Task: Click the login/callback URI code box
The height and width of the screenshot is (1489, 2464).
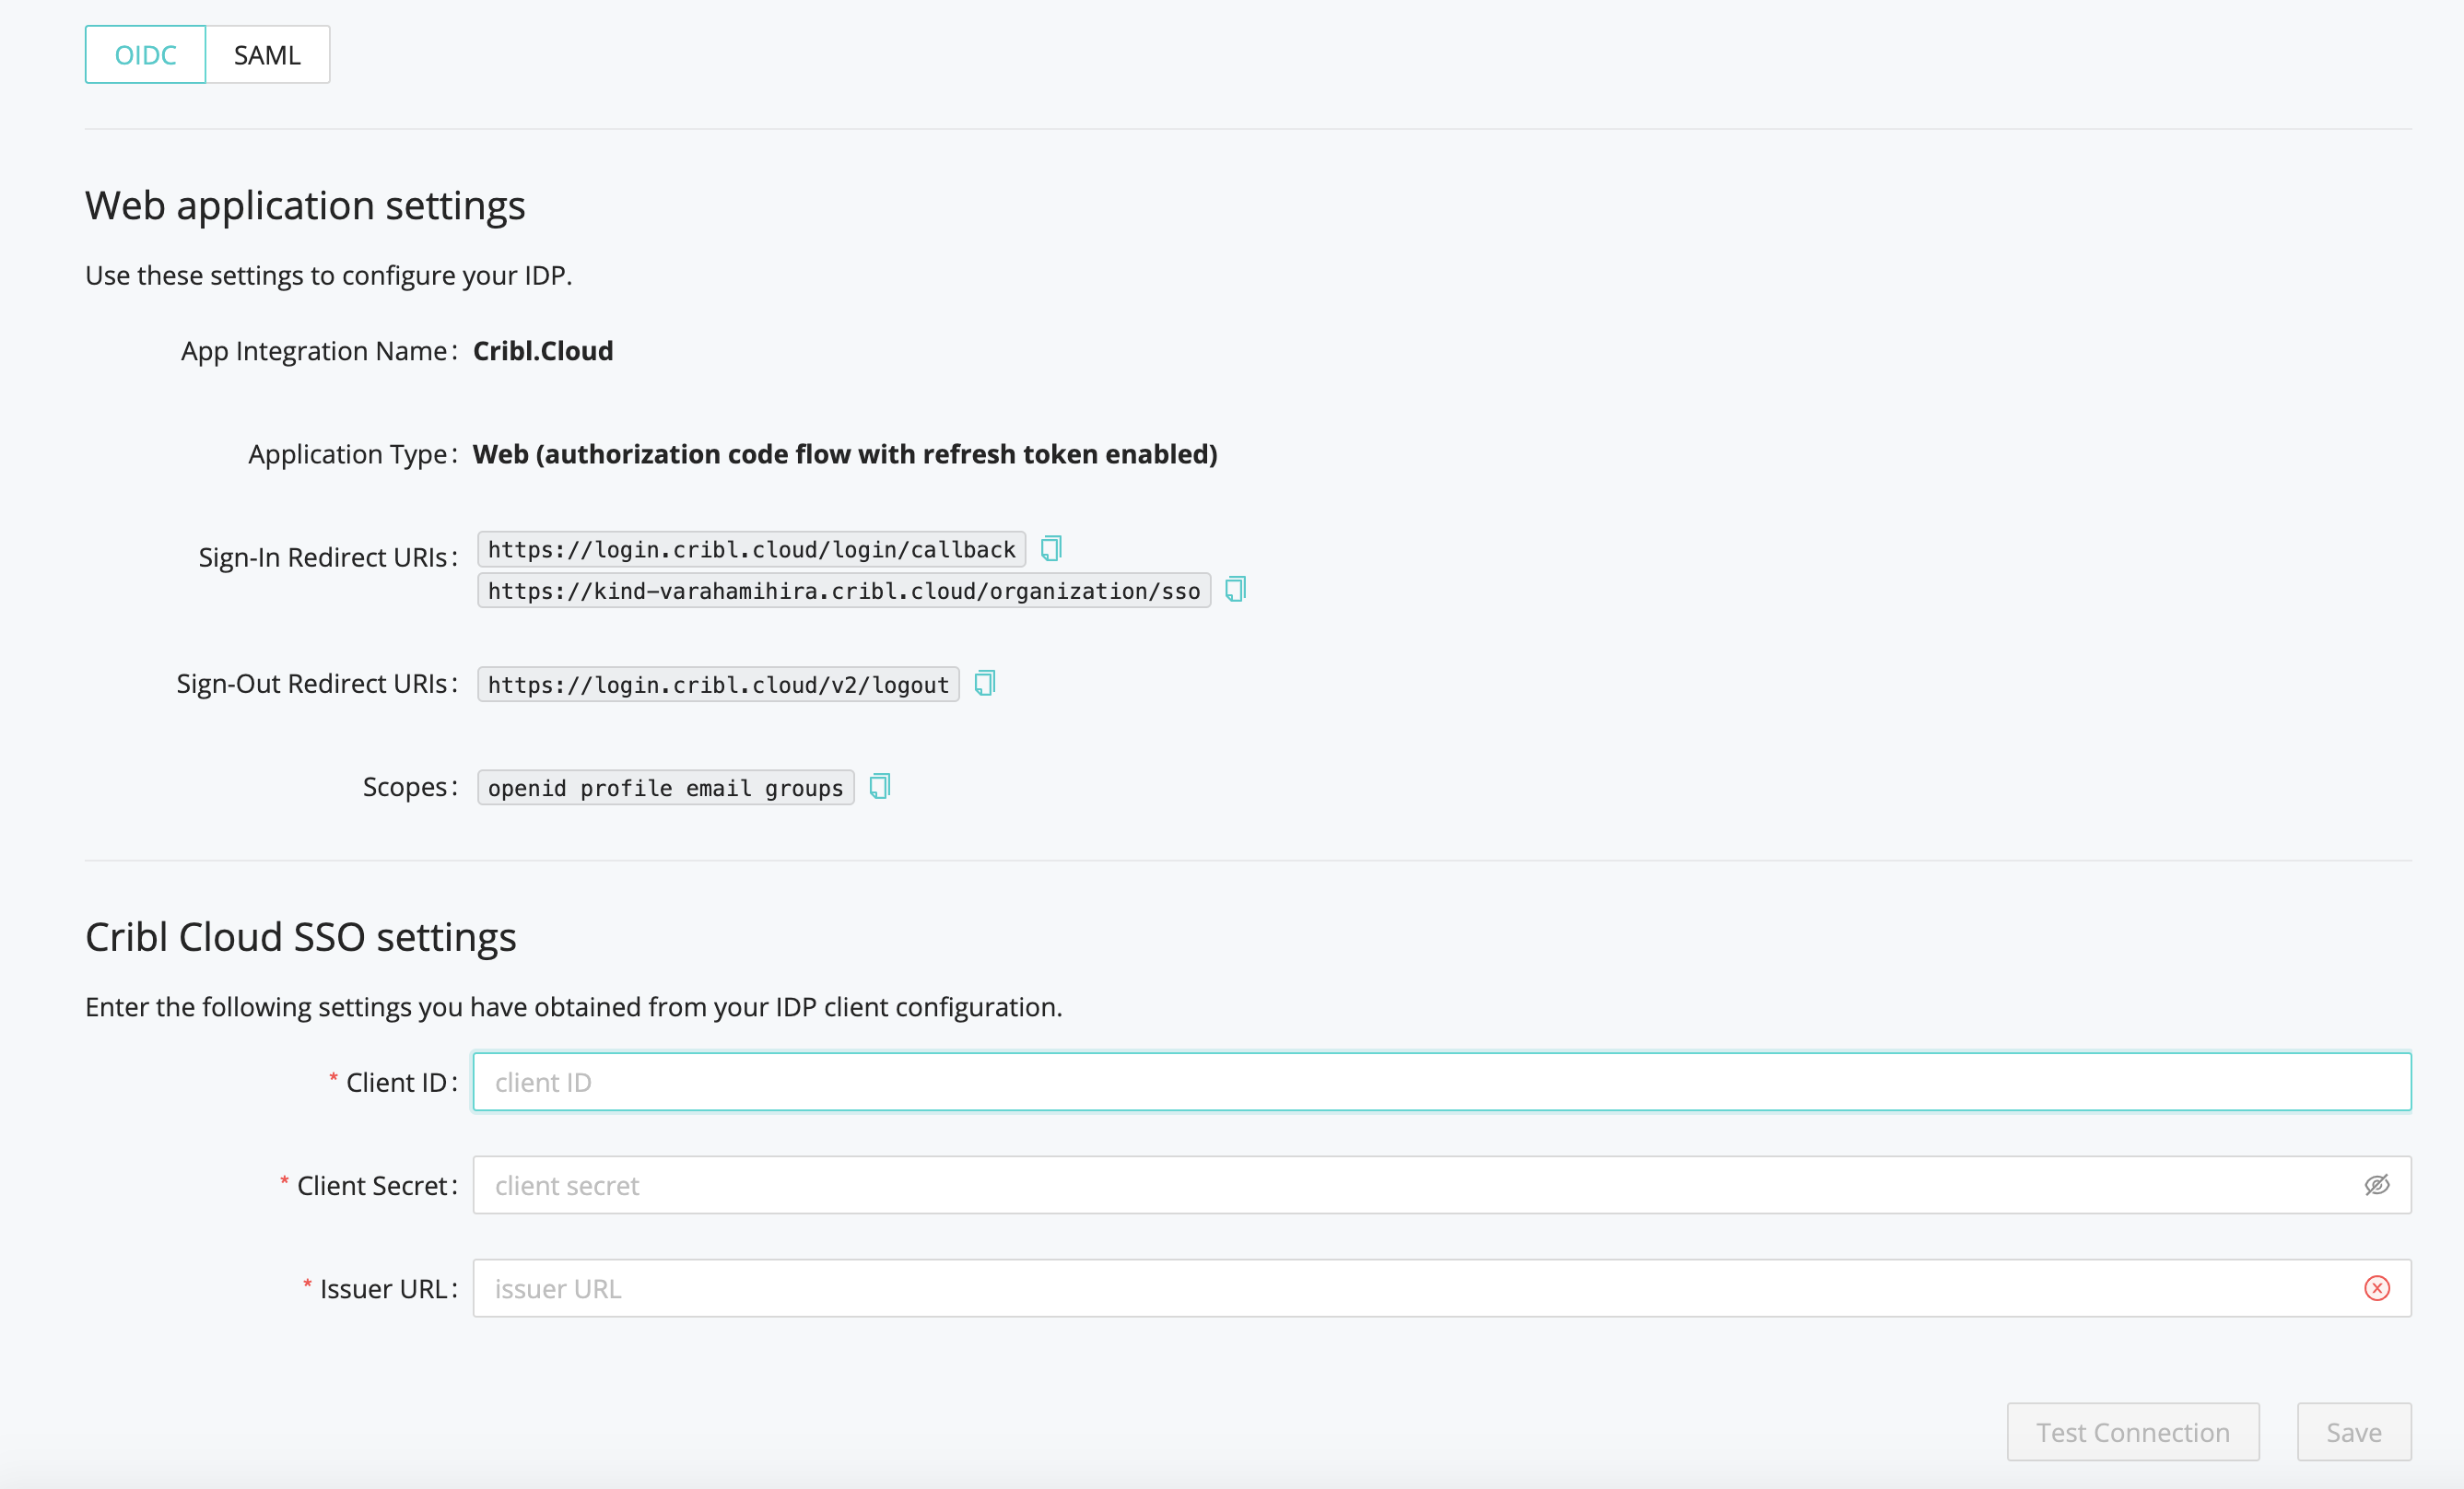Action: pos(752,549)
